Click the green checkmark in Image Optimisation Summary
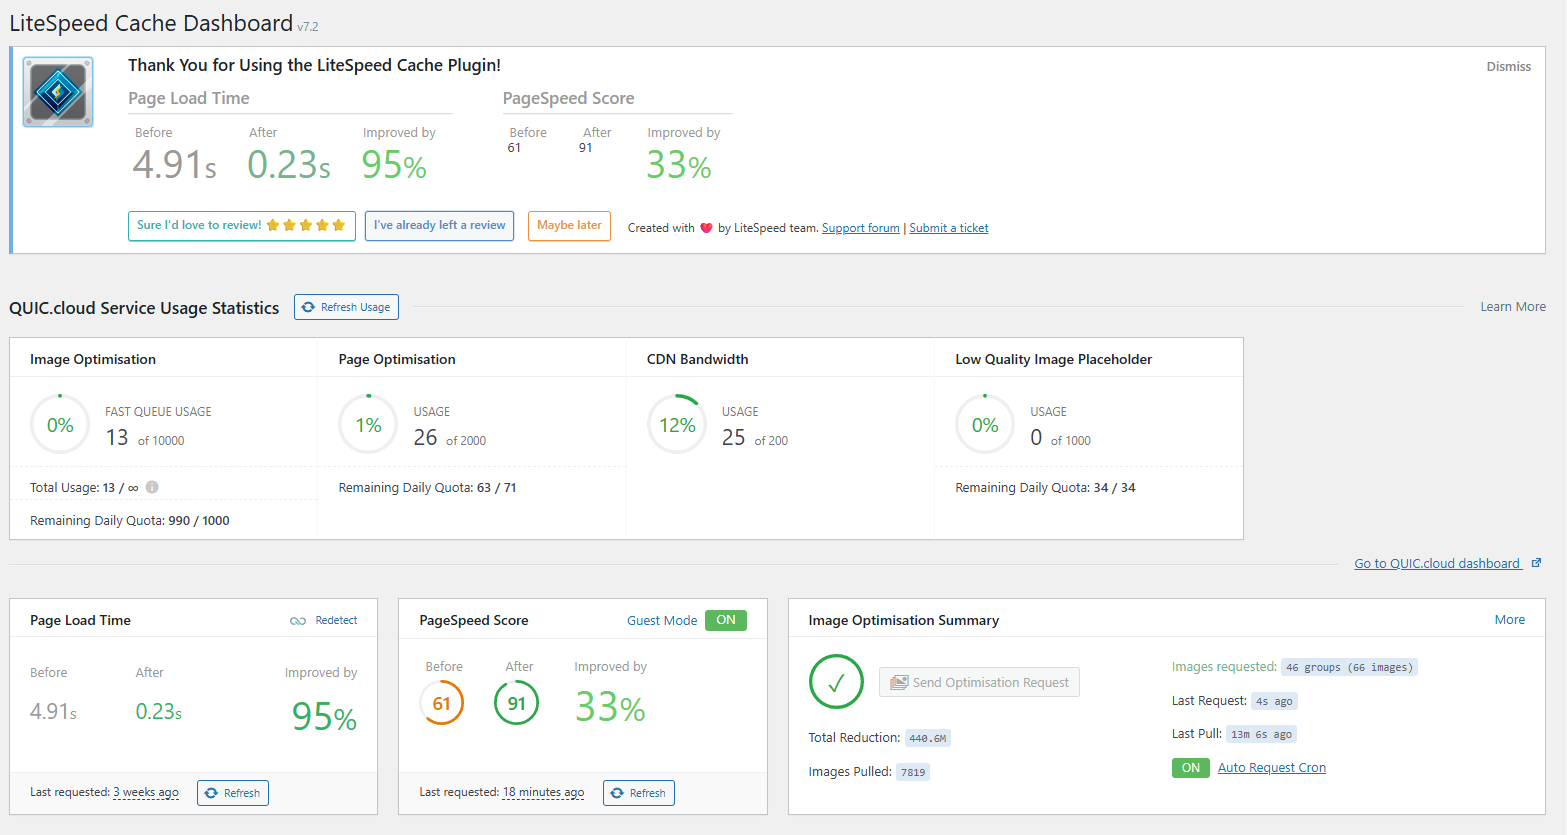This screenshot has height=835, width=1567. pyautogui.click(x=836, y=682)
